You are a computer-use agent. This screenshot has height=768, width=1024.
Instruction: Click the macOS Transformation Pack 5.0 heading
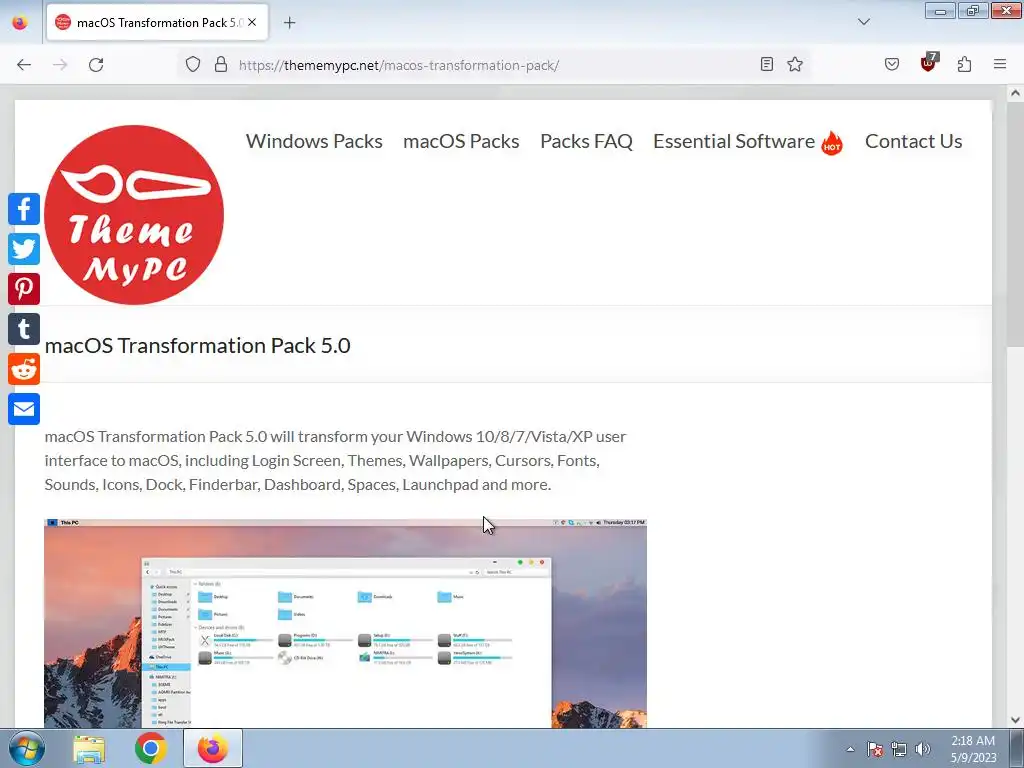[x=197, y=345]
